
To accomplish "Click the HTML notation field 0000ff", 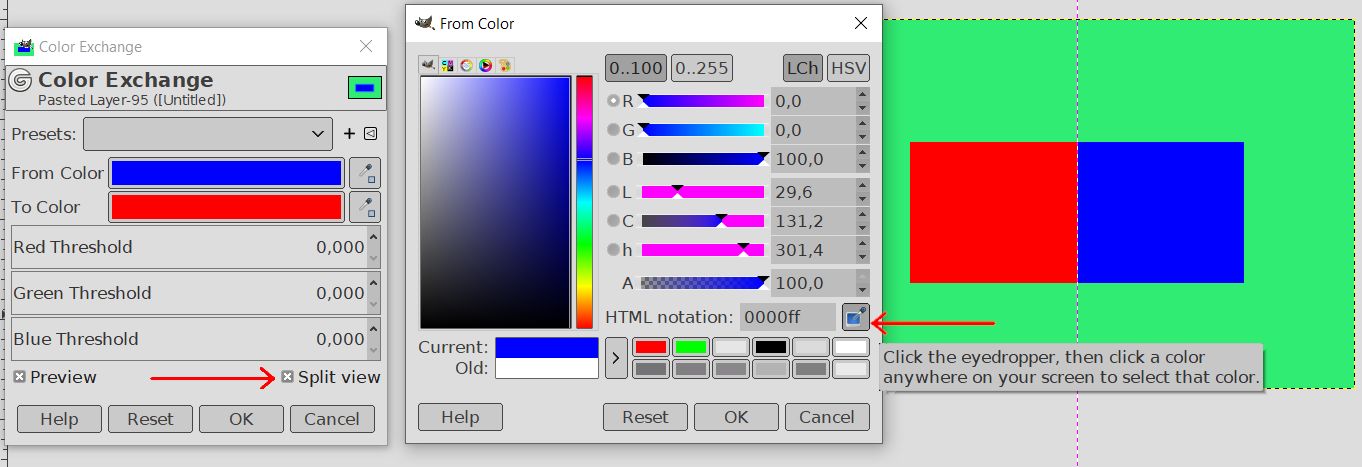I will click(788, 317).
